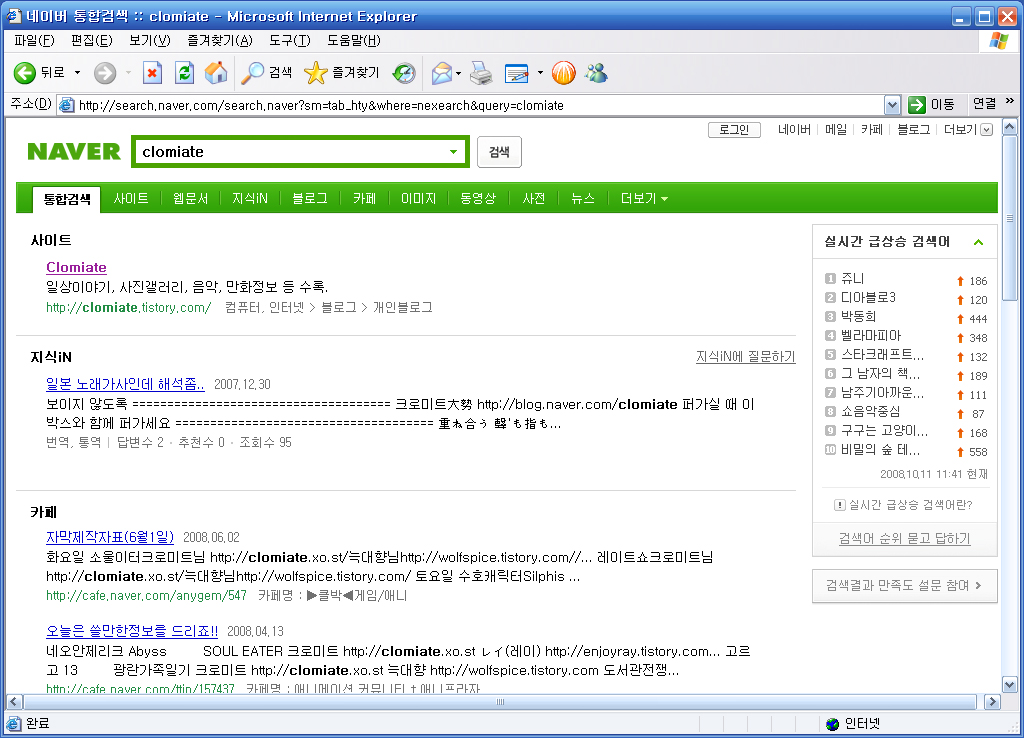Open dropdown arrow next to 뒤로 button
The image size is (1024, 738).
pyautogui.click(x=77, y=72)
